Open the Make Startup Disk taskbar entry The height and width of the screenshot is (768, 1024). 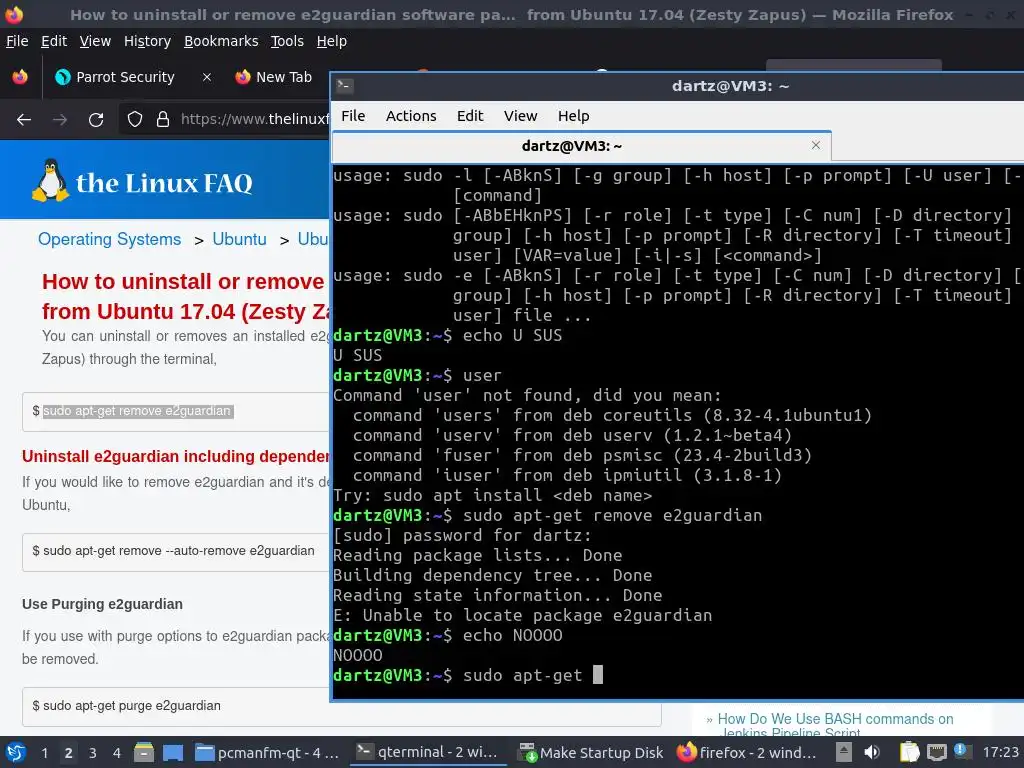point(591,752)
